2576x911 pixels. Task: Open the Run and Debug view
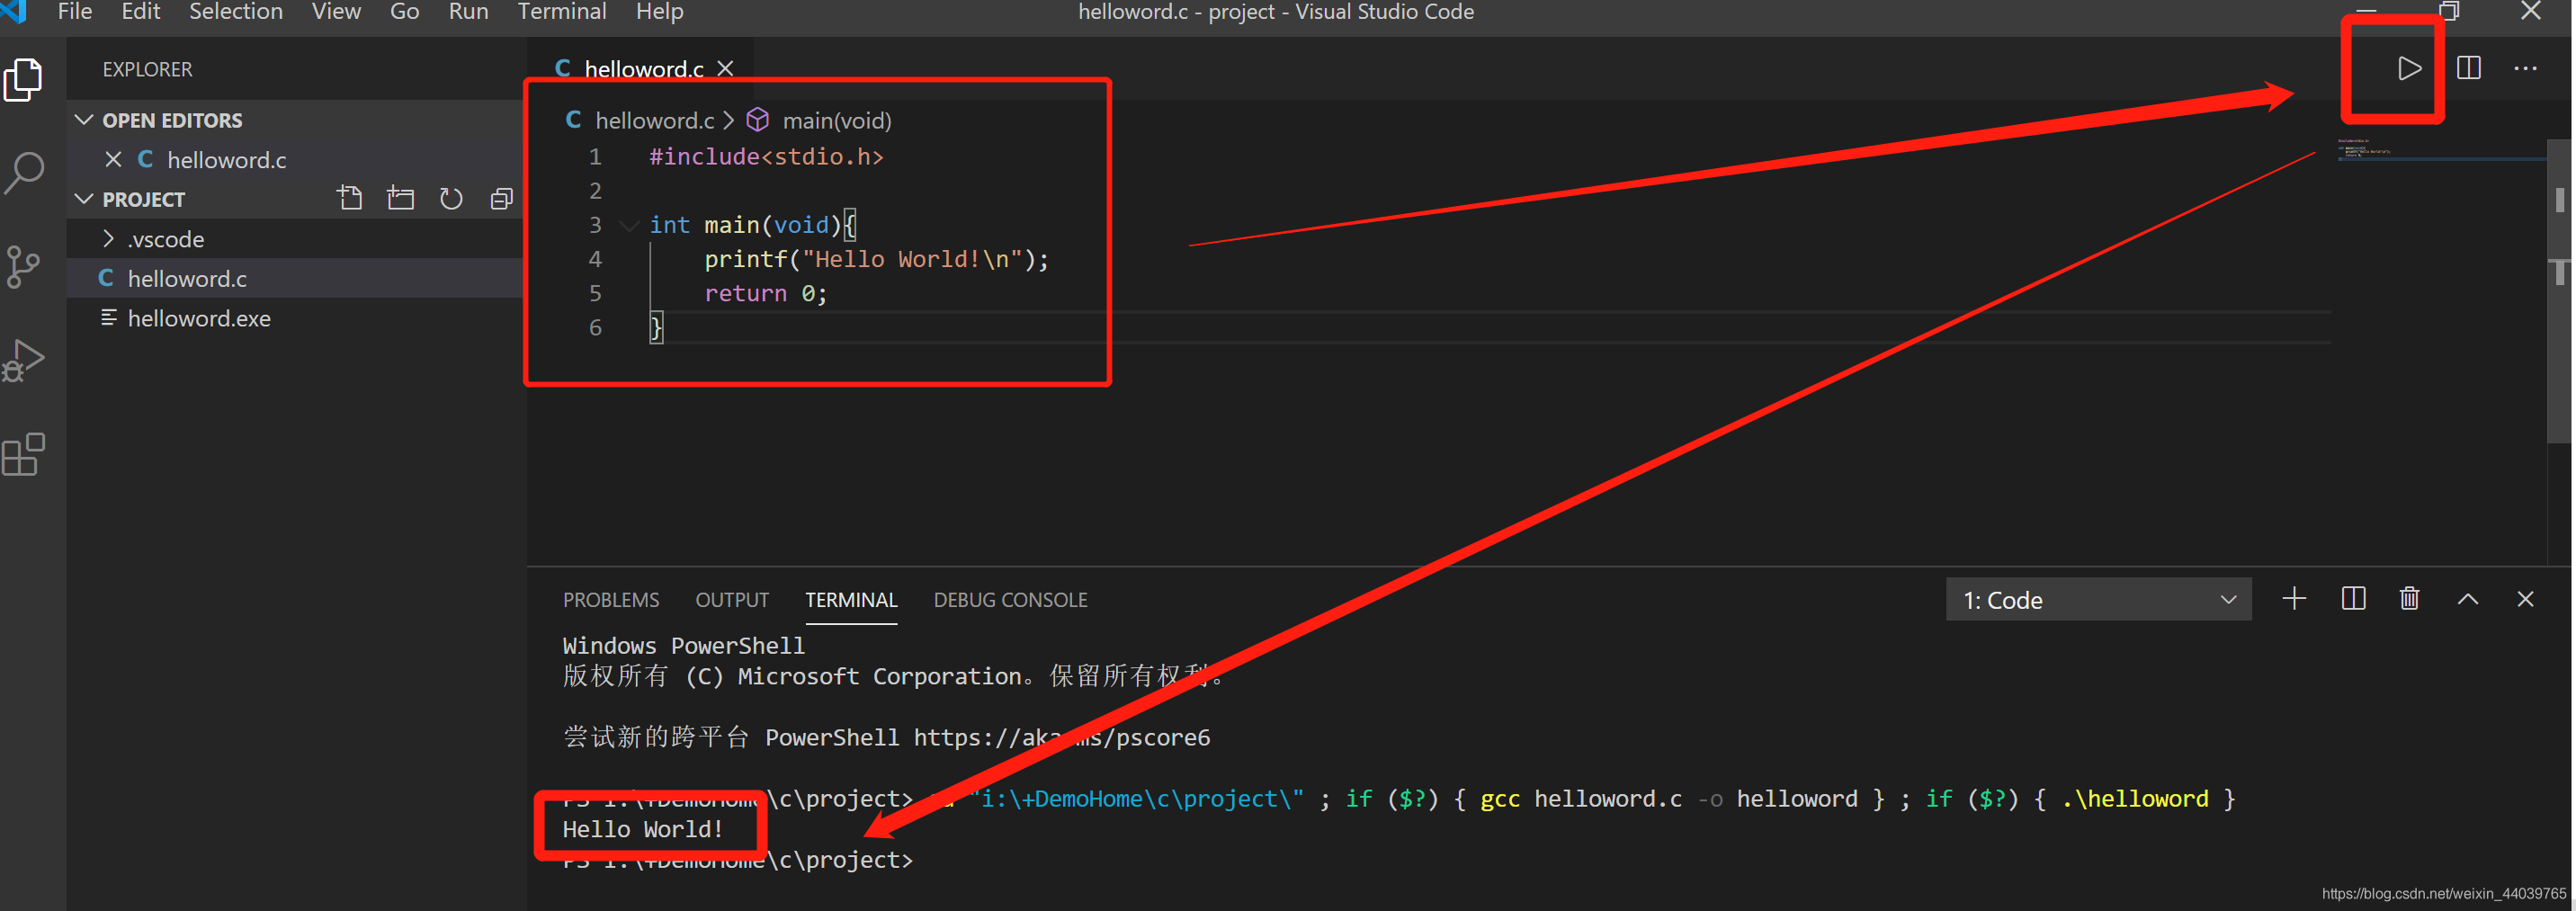tap(24, 361)
